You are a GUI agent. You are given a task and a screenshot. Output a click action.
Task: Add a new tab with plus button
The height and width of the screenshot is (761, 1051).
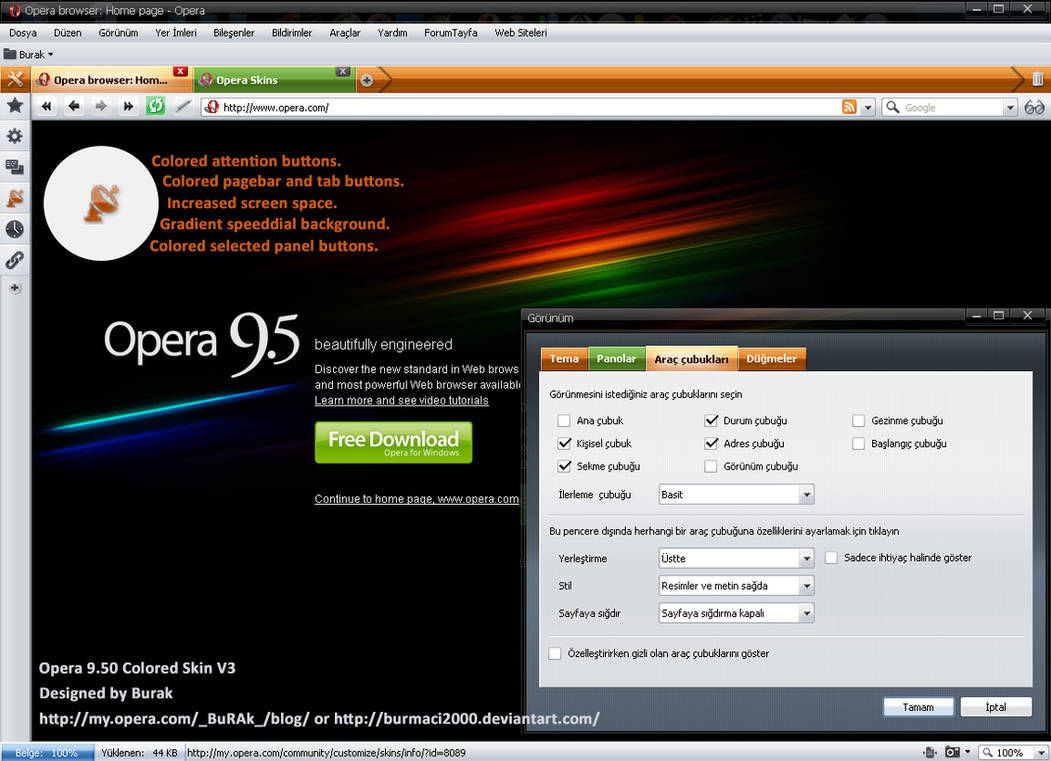tap(367, 80)
